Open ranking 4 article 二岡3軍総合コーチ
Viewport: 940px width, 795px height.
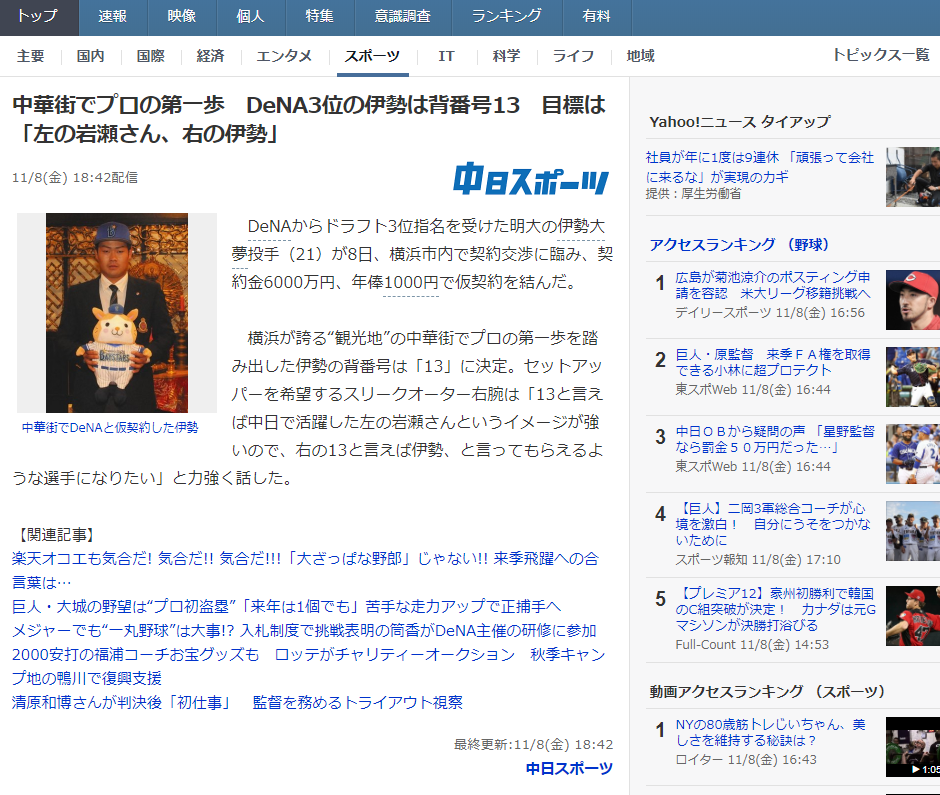[773, 524]
